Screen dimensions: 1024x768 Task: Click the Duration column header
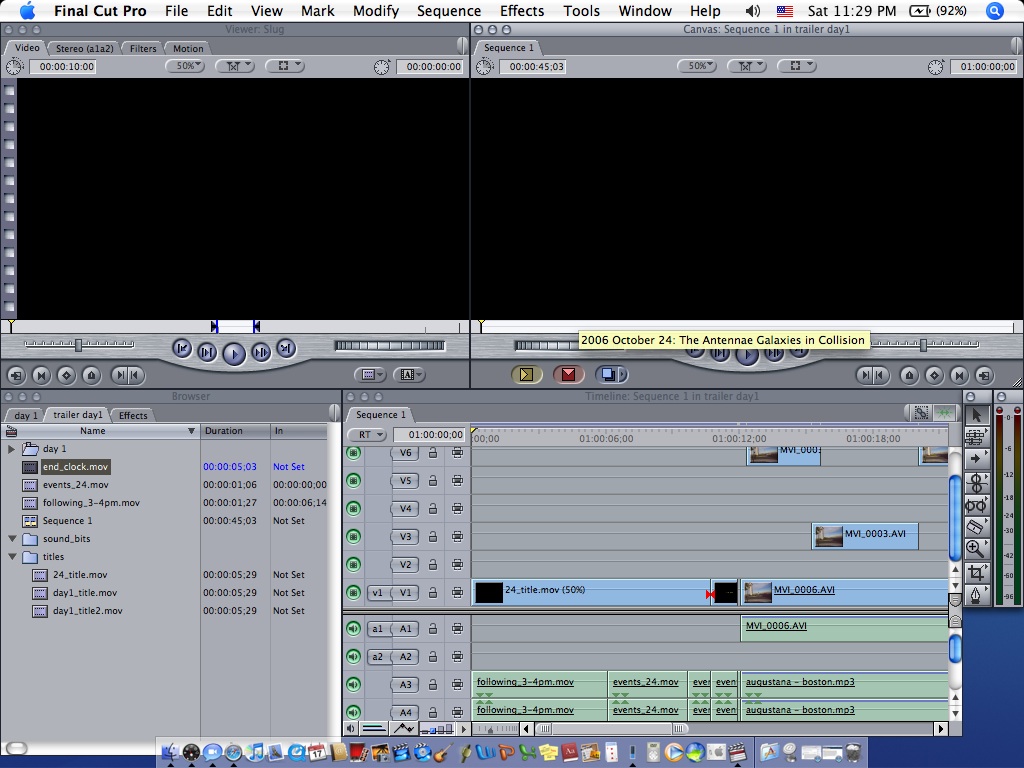coord(235,431)
